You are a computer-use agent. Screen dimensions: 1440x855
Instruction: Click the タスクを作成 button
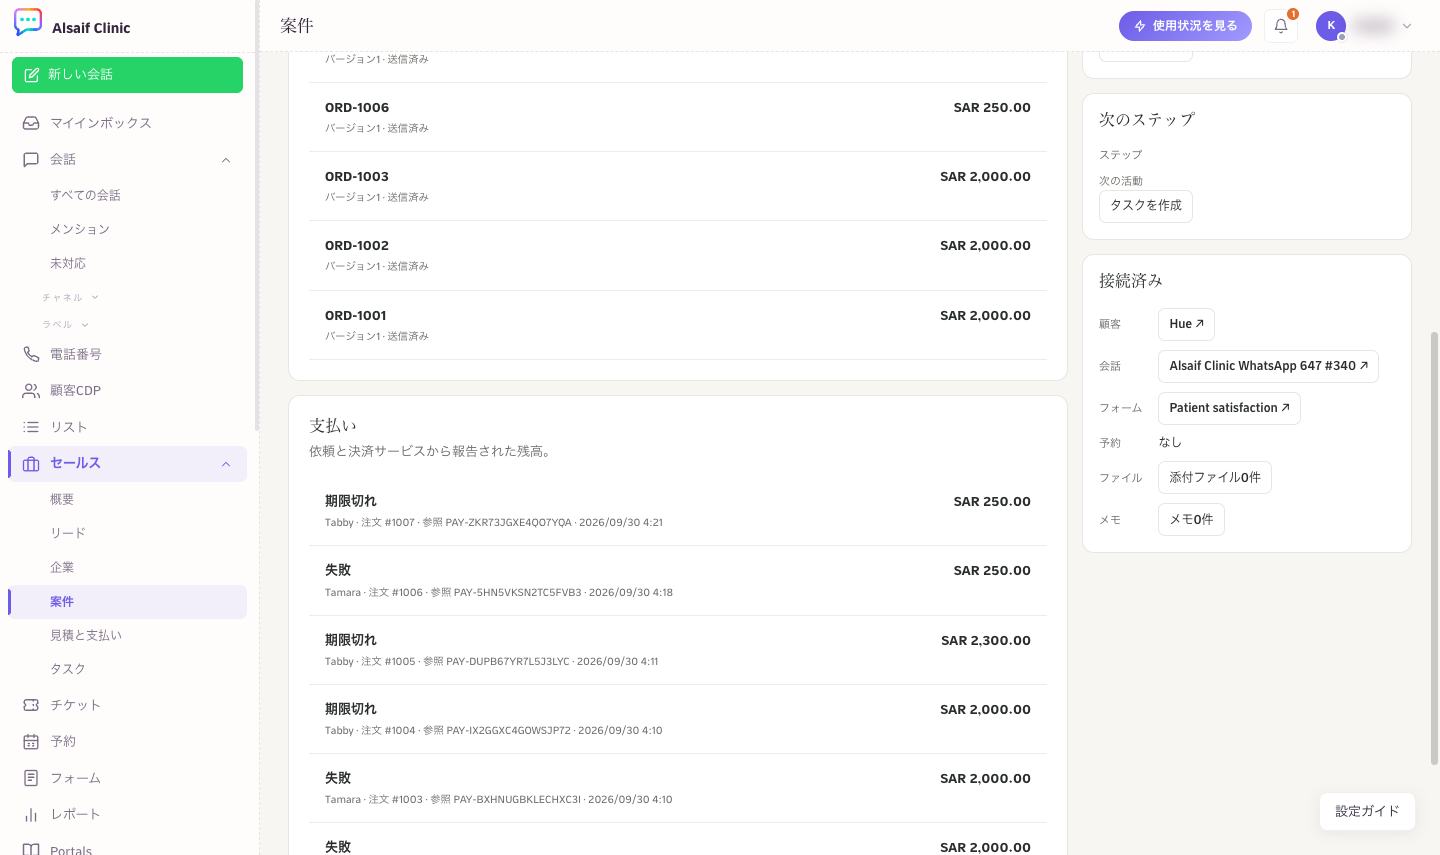click(1146, 206)
